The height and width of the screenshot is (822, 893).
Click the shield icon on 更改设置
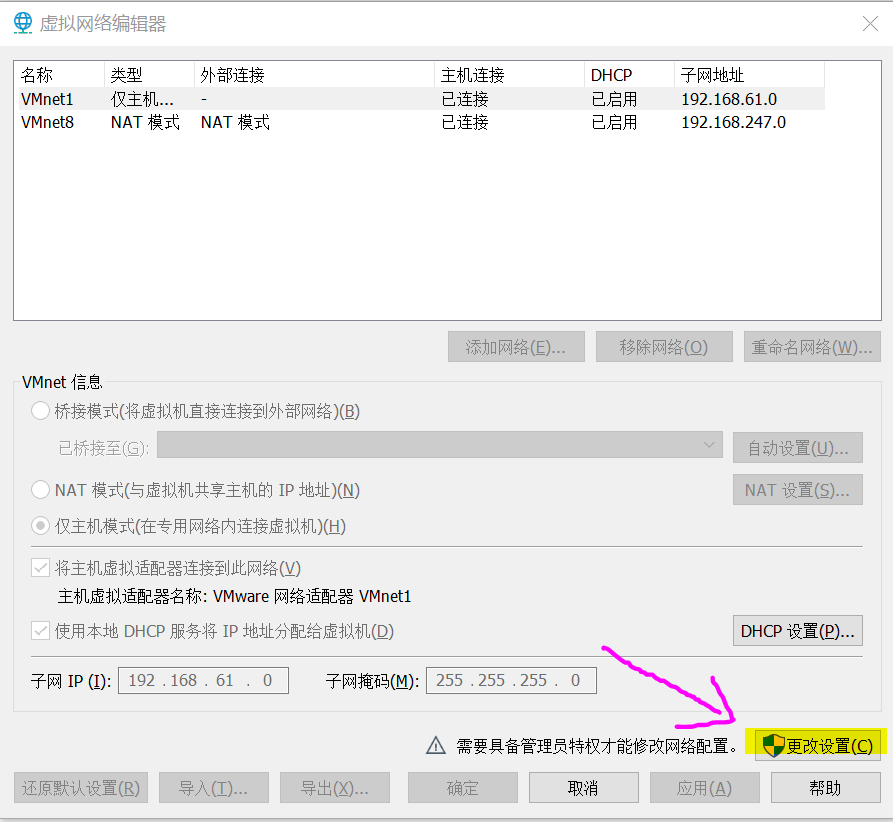pos(773,745)
